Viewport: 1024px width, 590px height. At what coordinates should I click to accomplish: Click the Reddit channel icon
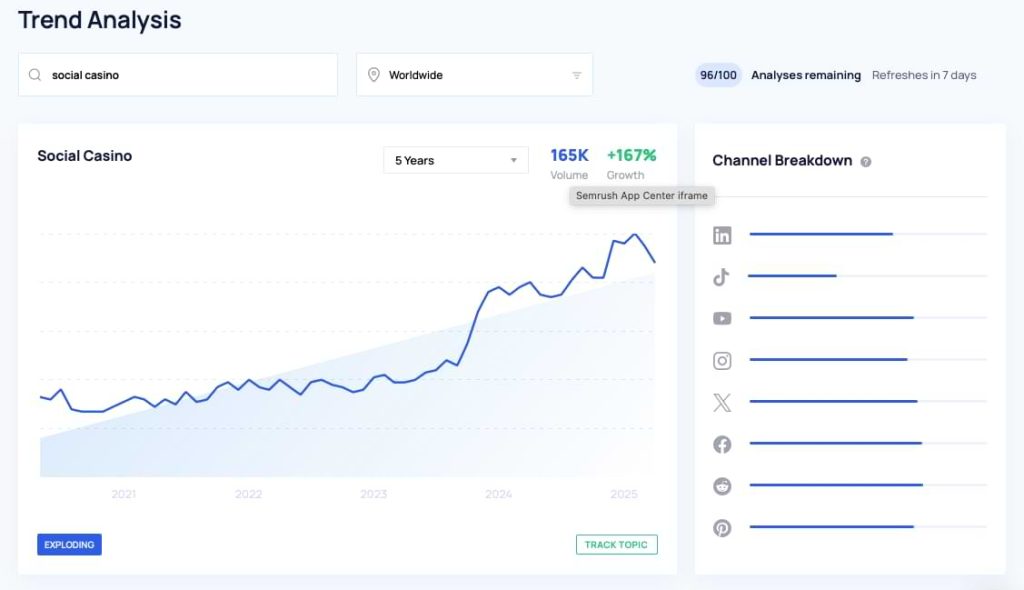pyautogui.click(x=722, y=486)
